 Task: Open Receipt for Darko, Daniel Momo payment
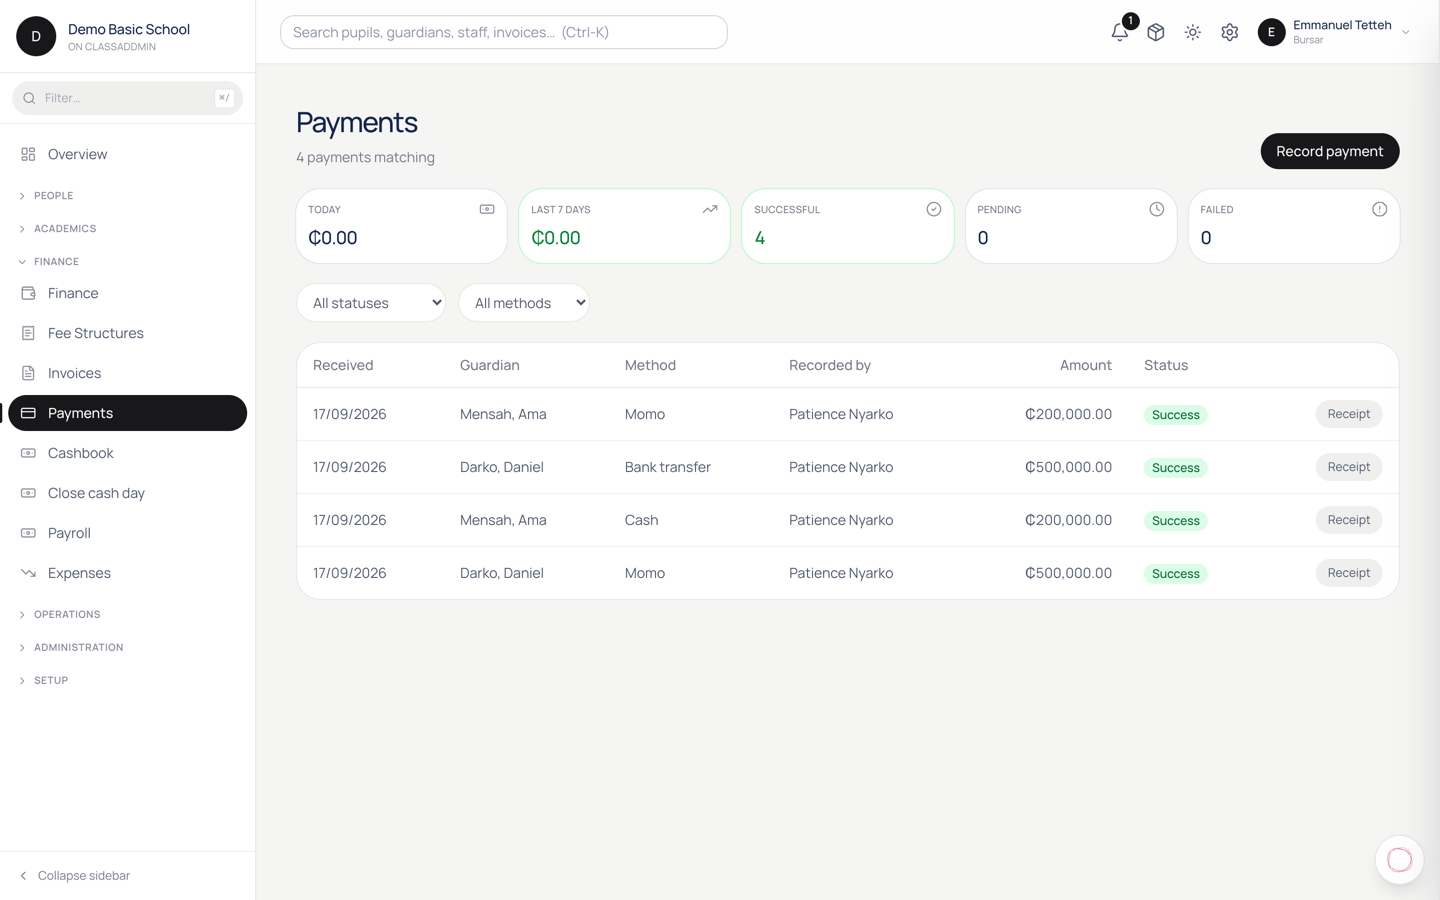click(x=1348, y=573)
